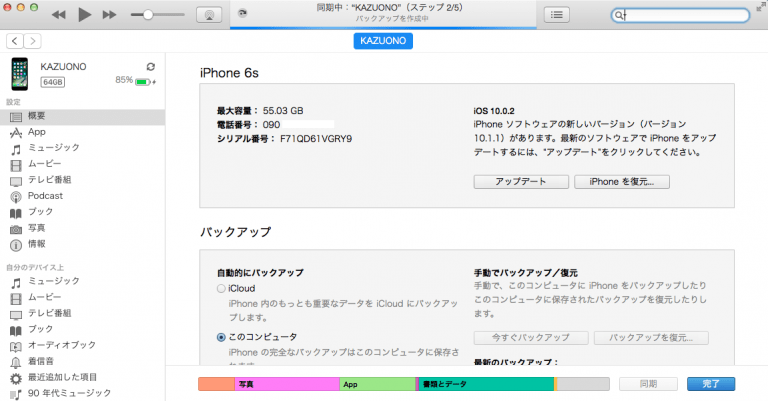
Task: Toggle the full-screen arrows icon
Action: click(x=761, y=7)
